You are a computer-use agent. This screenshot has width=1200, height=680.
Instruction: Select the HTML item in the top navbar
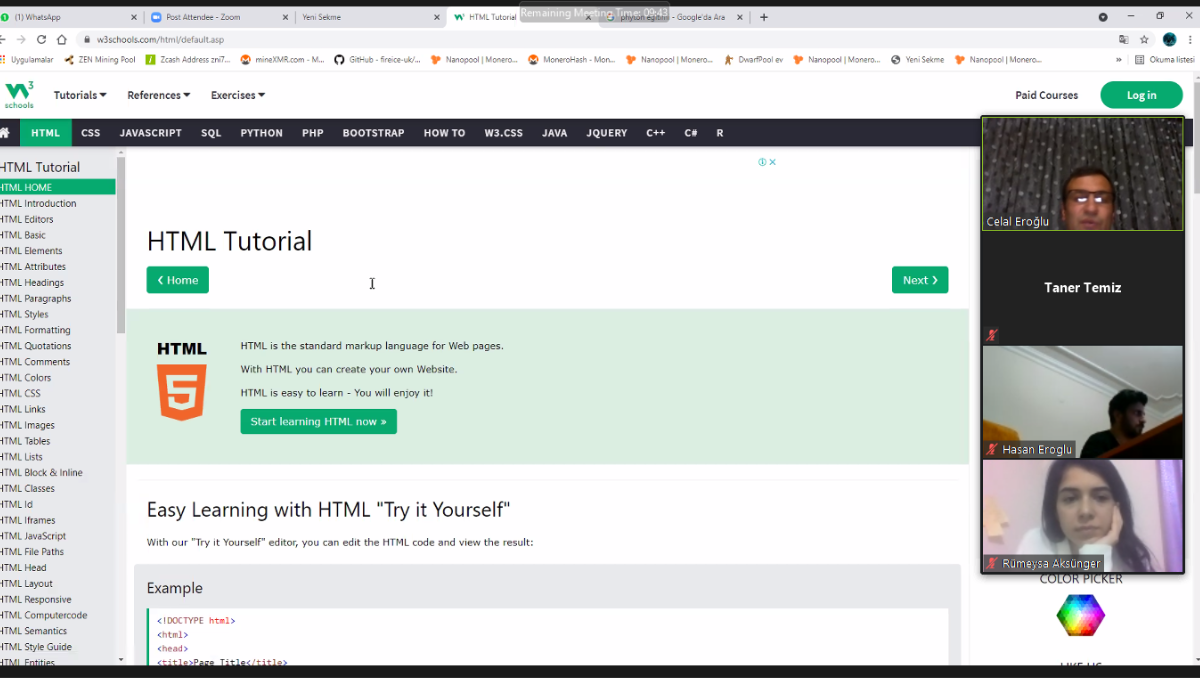(x=45, y=133)
